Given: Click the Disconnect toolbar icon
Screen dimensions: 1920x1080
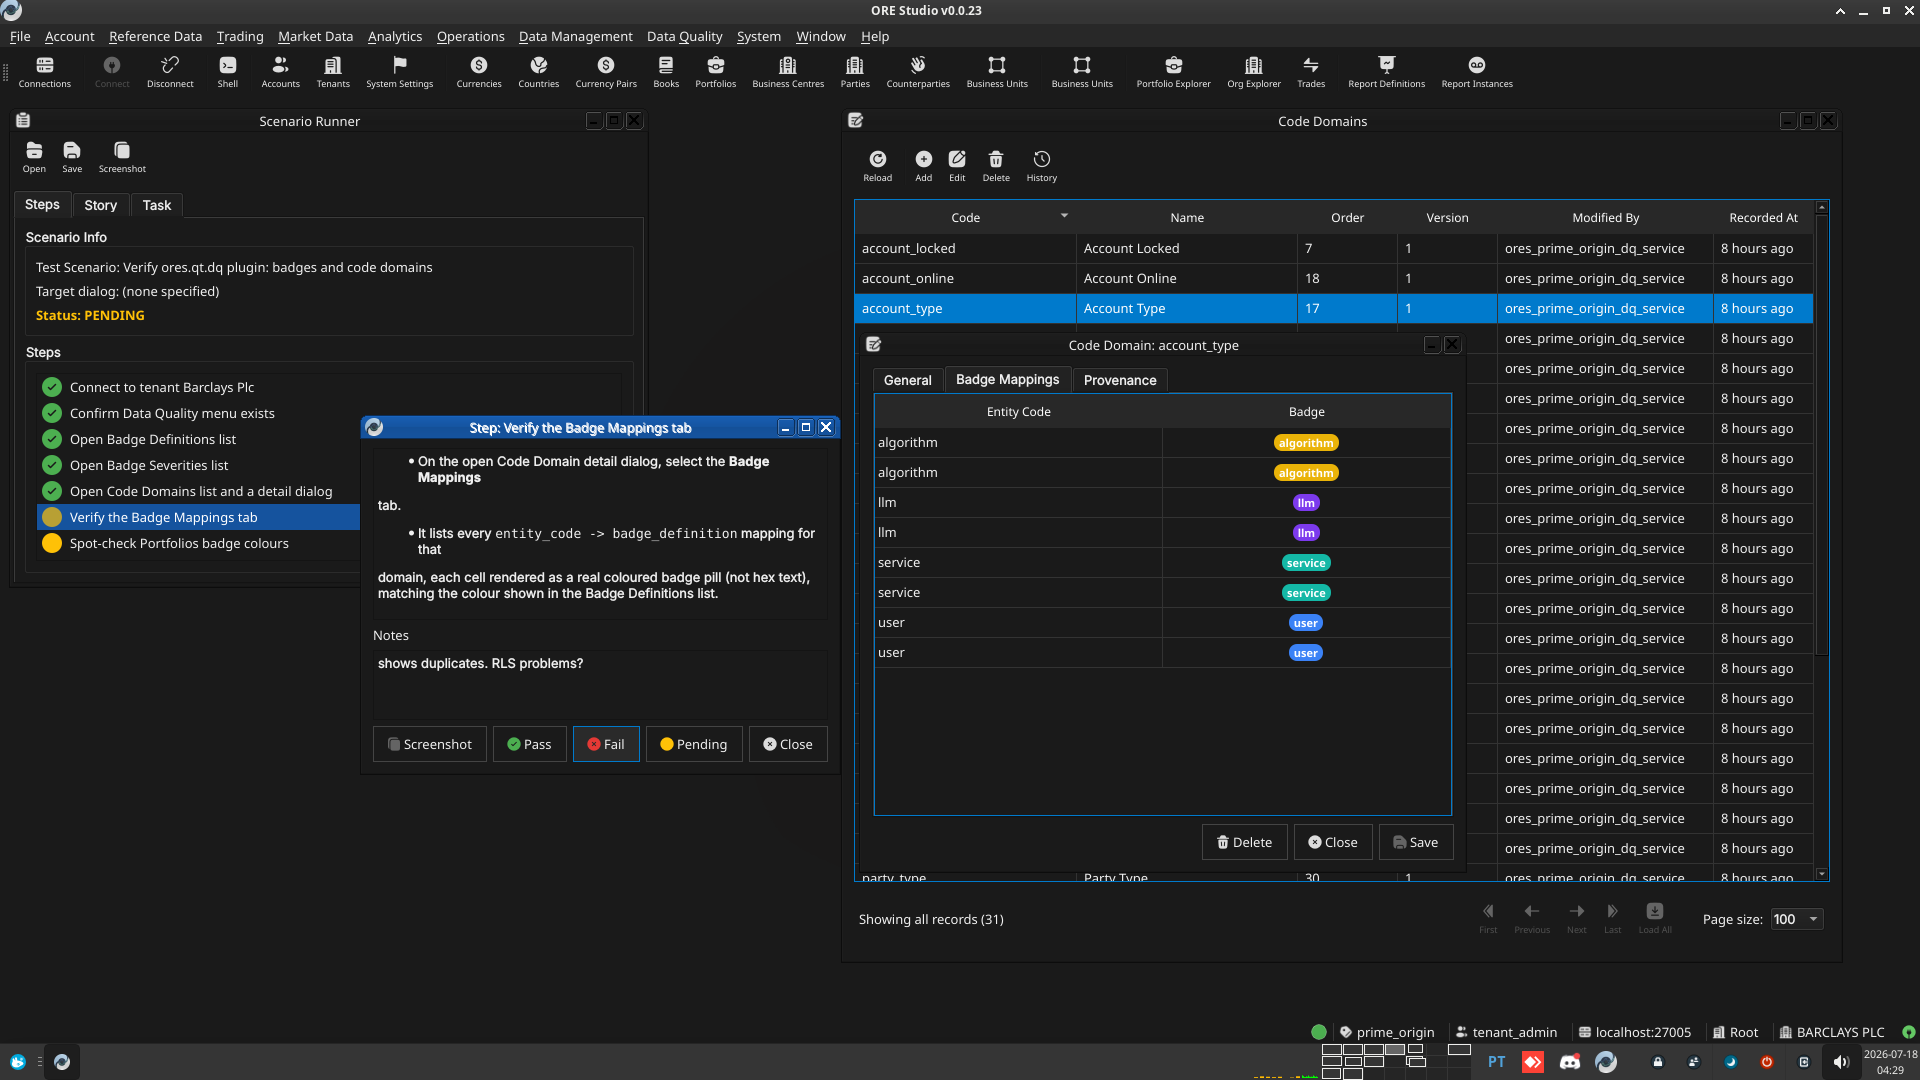Looking at the screenshot, I should (x=170, y=72).
